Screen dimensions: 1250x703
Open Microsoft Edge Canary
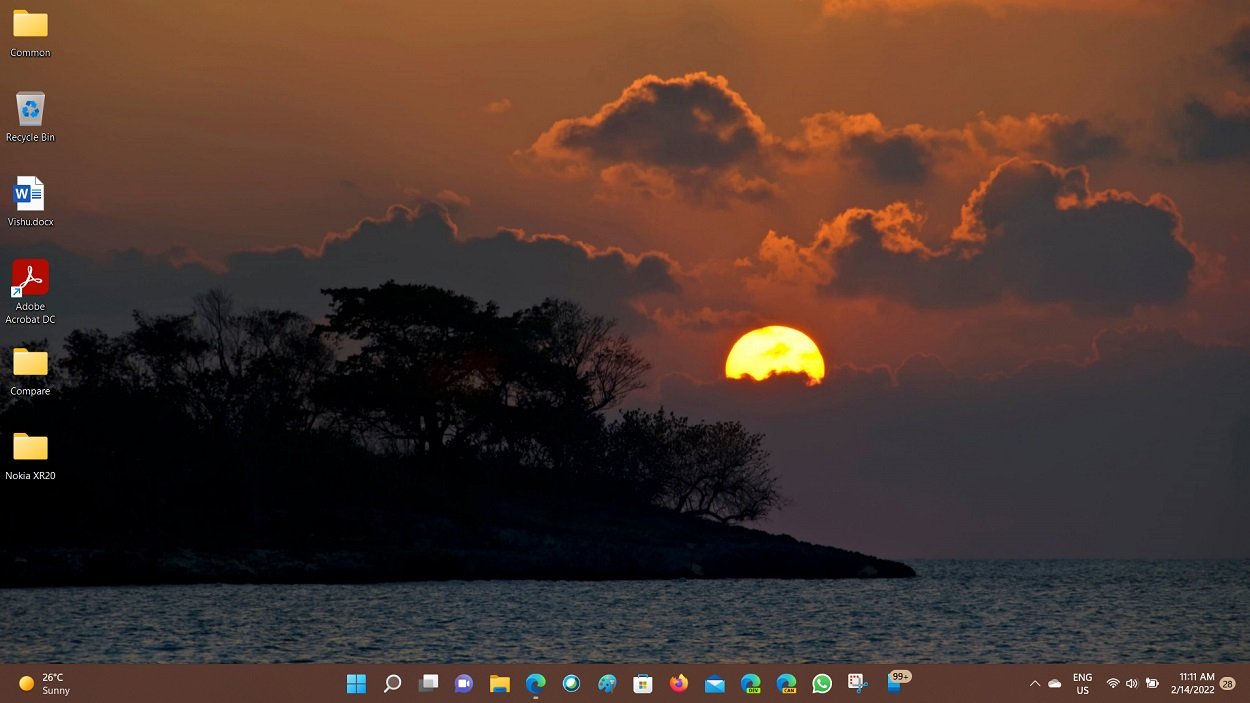[x=787, y=684]
